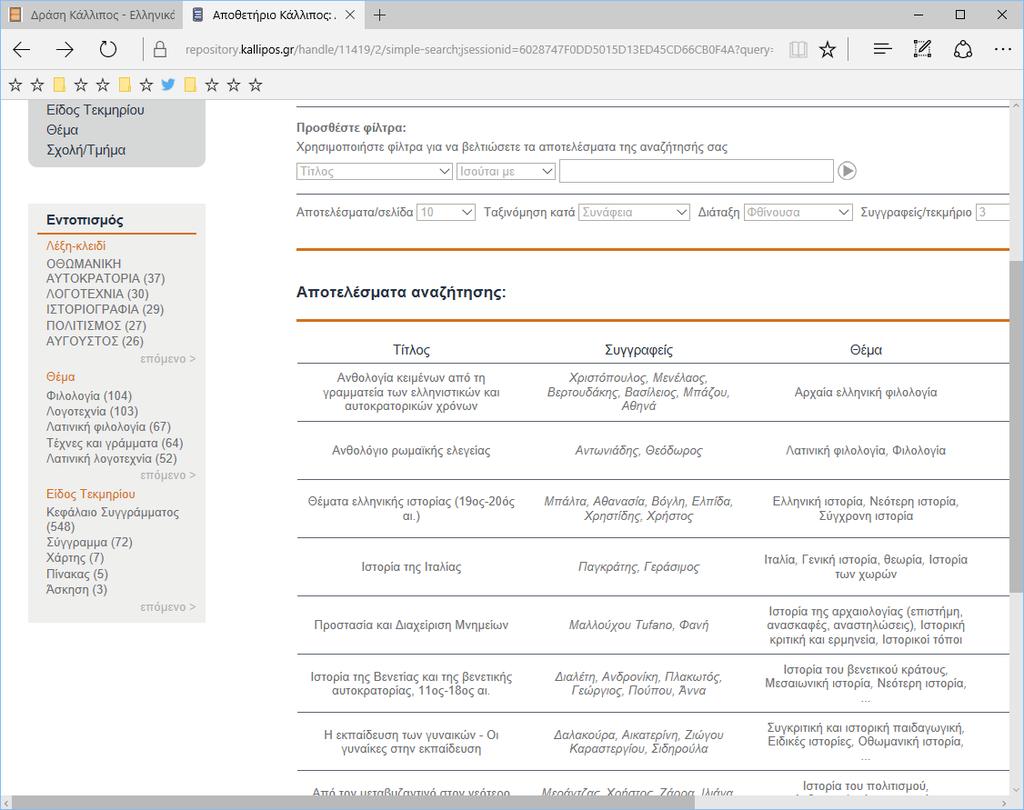Open Σχολή/Τμήμα browse link
Image resolution: width=1024 pixels, height=810 pixels.
click(x=86, y=150)
